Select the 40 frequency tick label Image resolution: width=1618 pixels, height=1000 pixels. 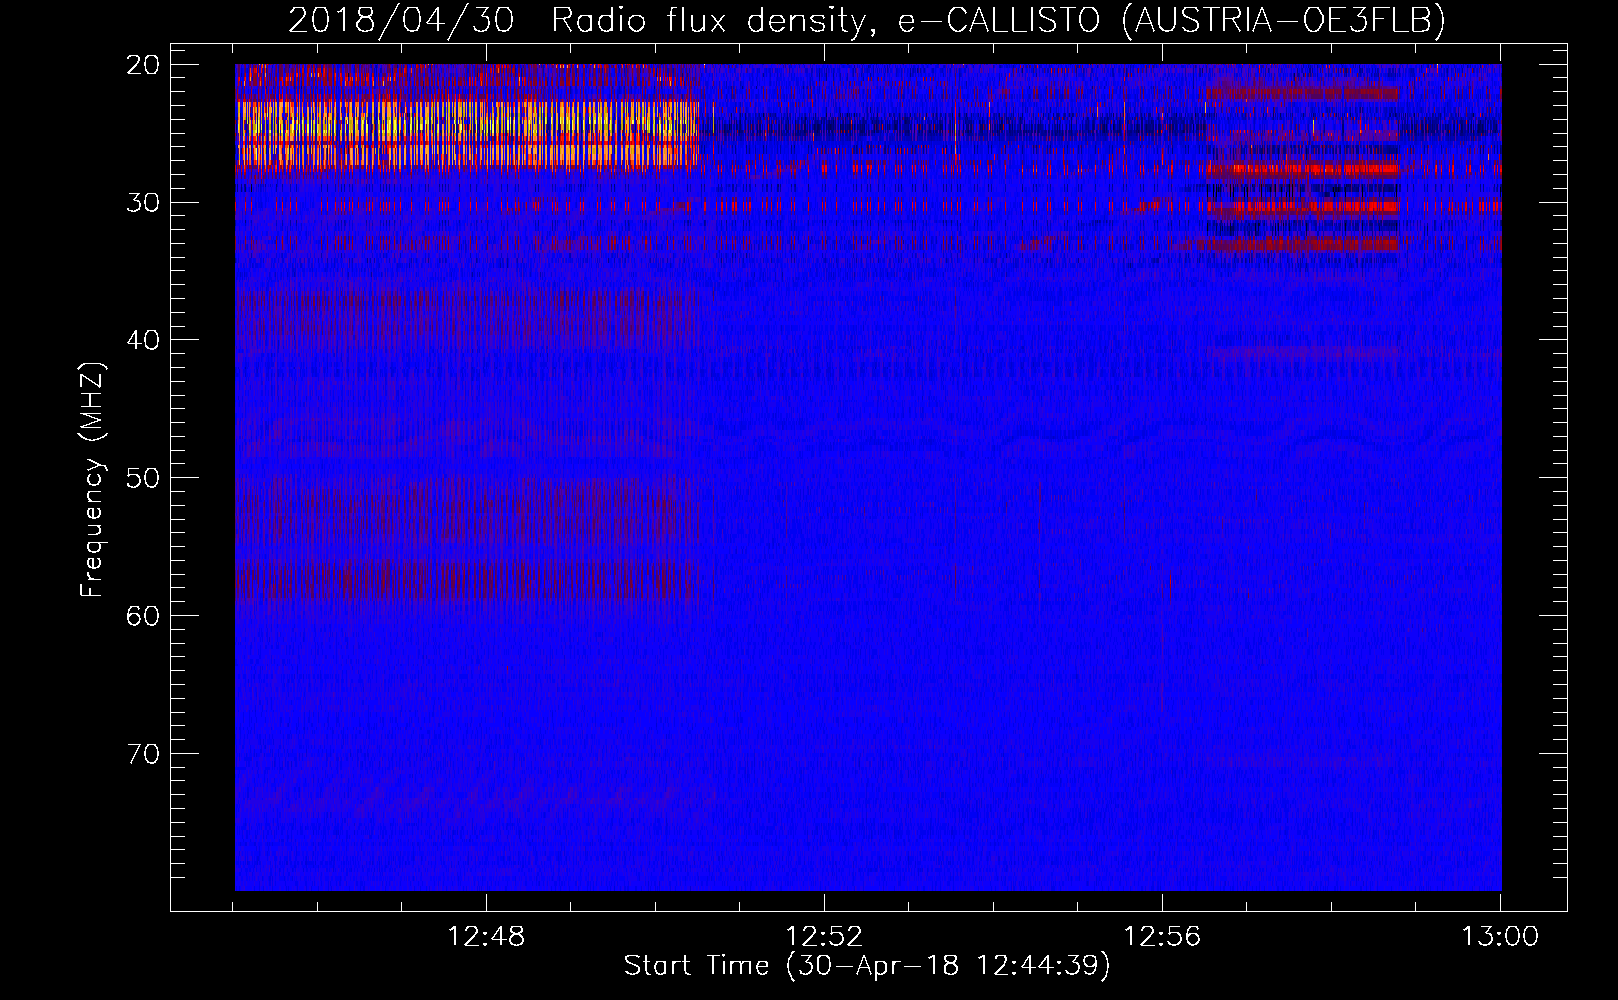tap(144, 340)
